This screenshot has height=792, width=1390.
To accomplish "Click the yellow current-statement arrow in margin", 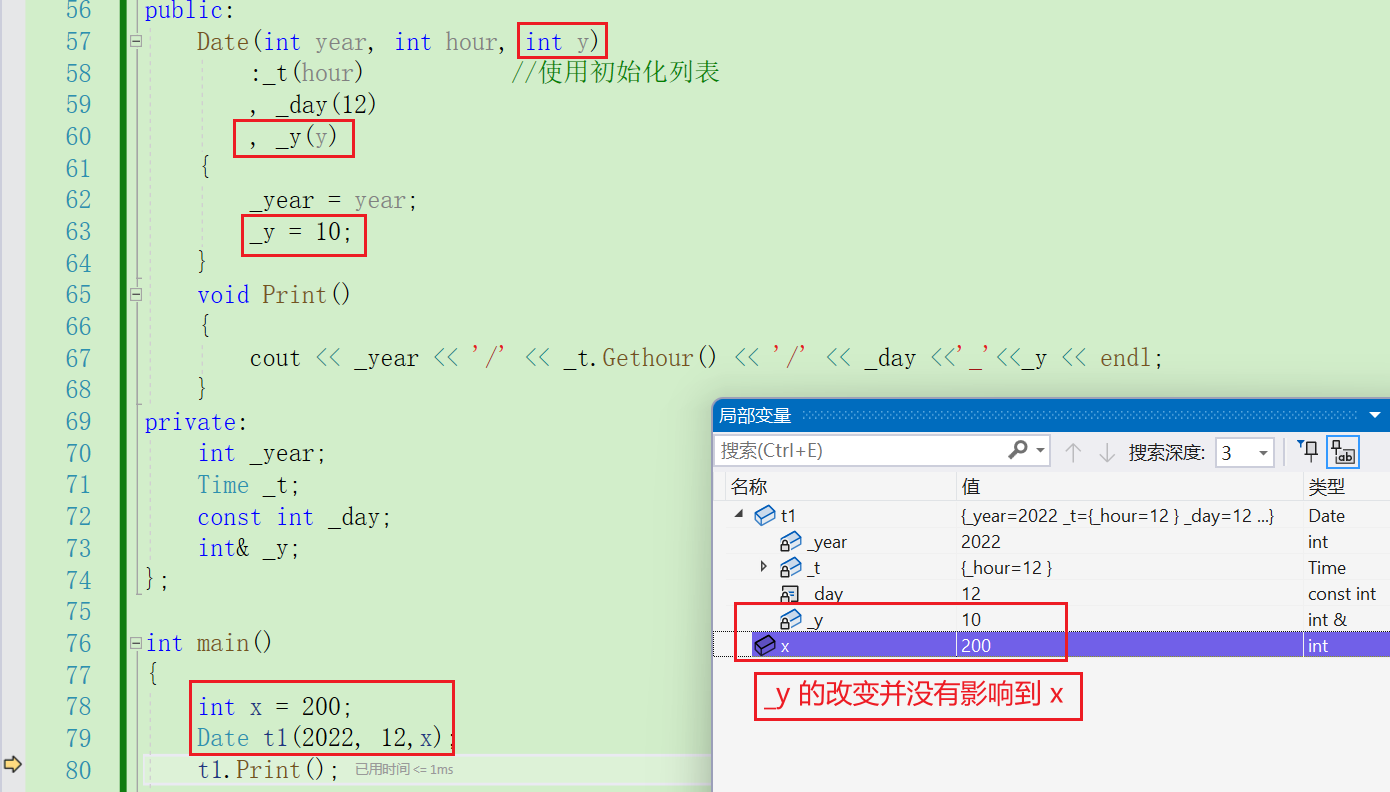I will [12, 765].
